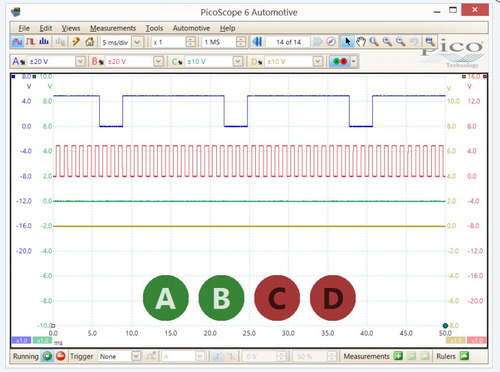
Task: Open the buffer navigator compass icon
Action: point(331,42)
